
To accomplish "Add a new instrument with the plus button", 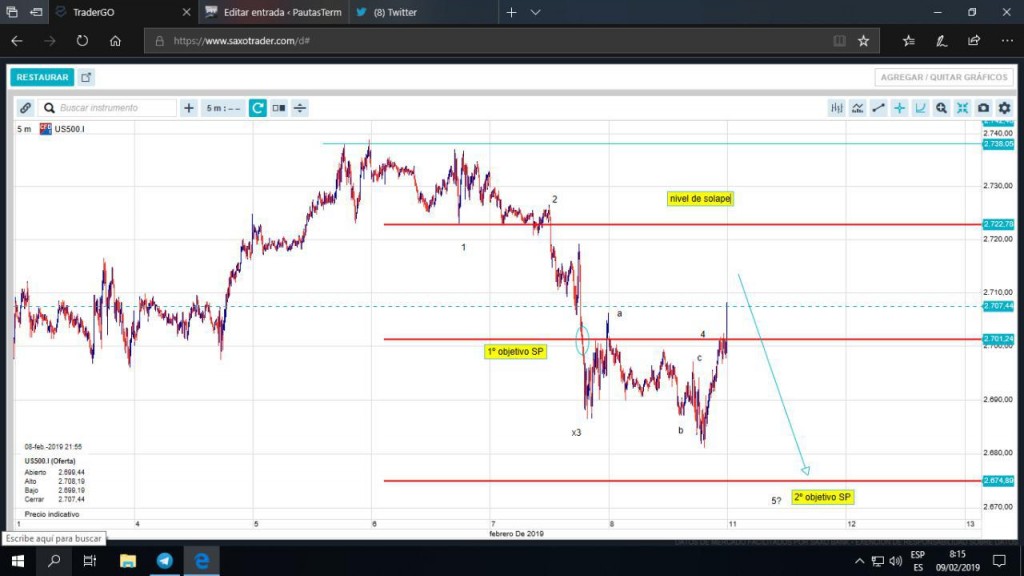I will [x=189, y=108].
